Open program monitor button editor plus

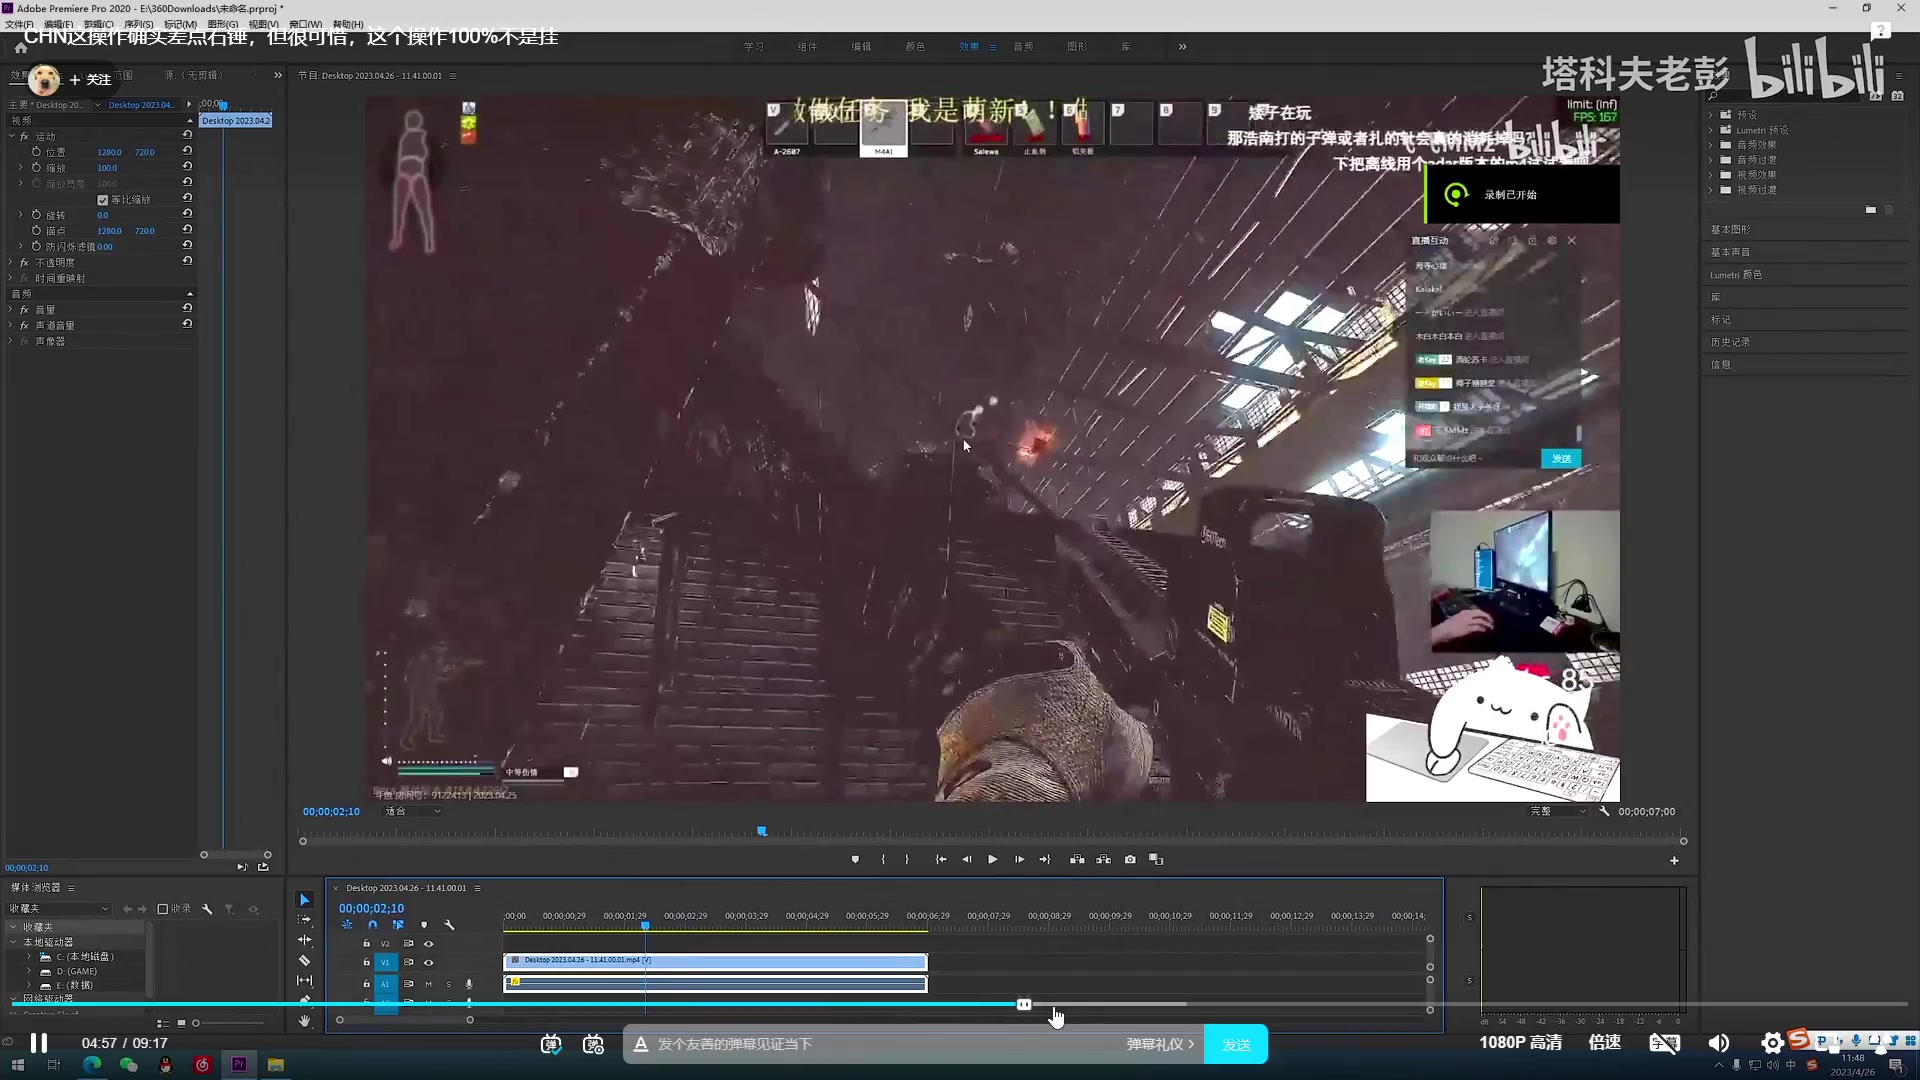pos(1674,861)
